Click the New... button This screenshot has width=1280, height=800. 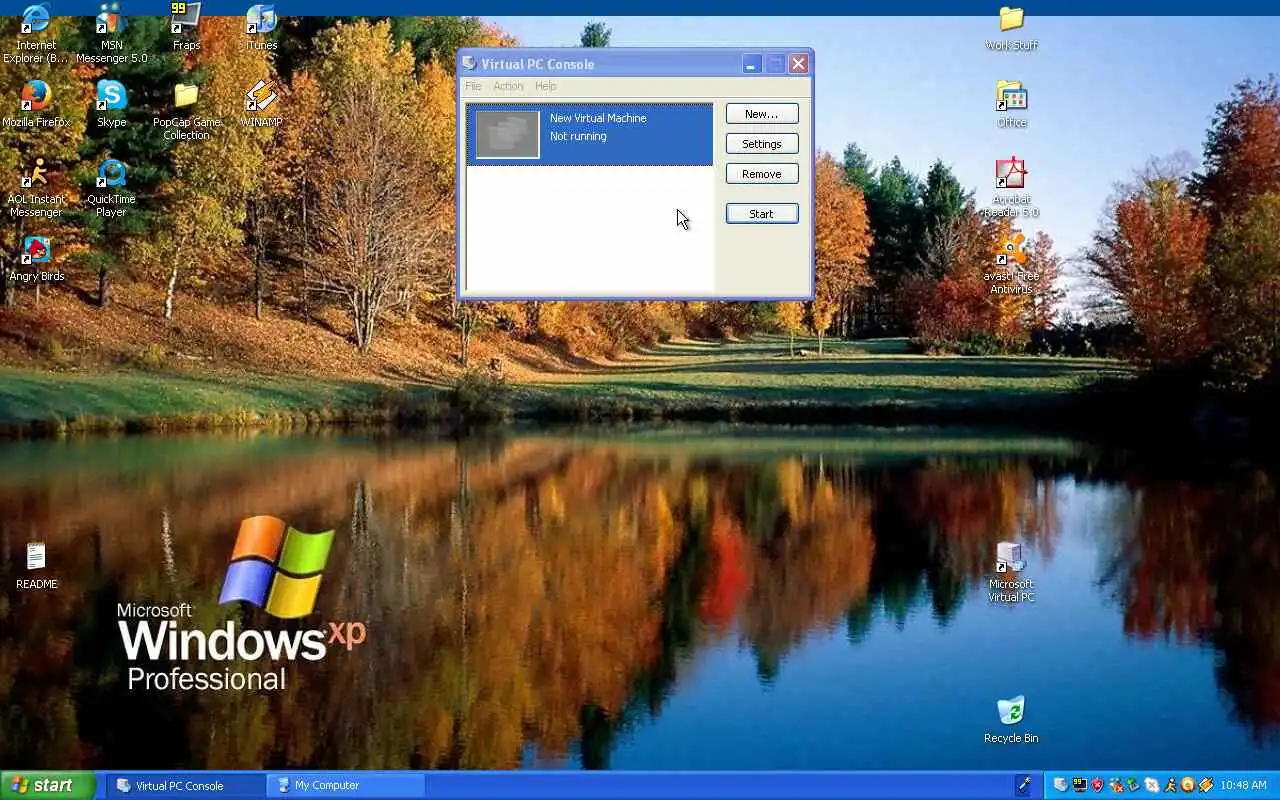(x=762, y=114)
